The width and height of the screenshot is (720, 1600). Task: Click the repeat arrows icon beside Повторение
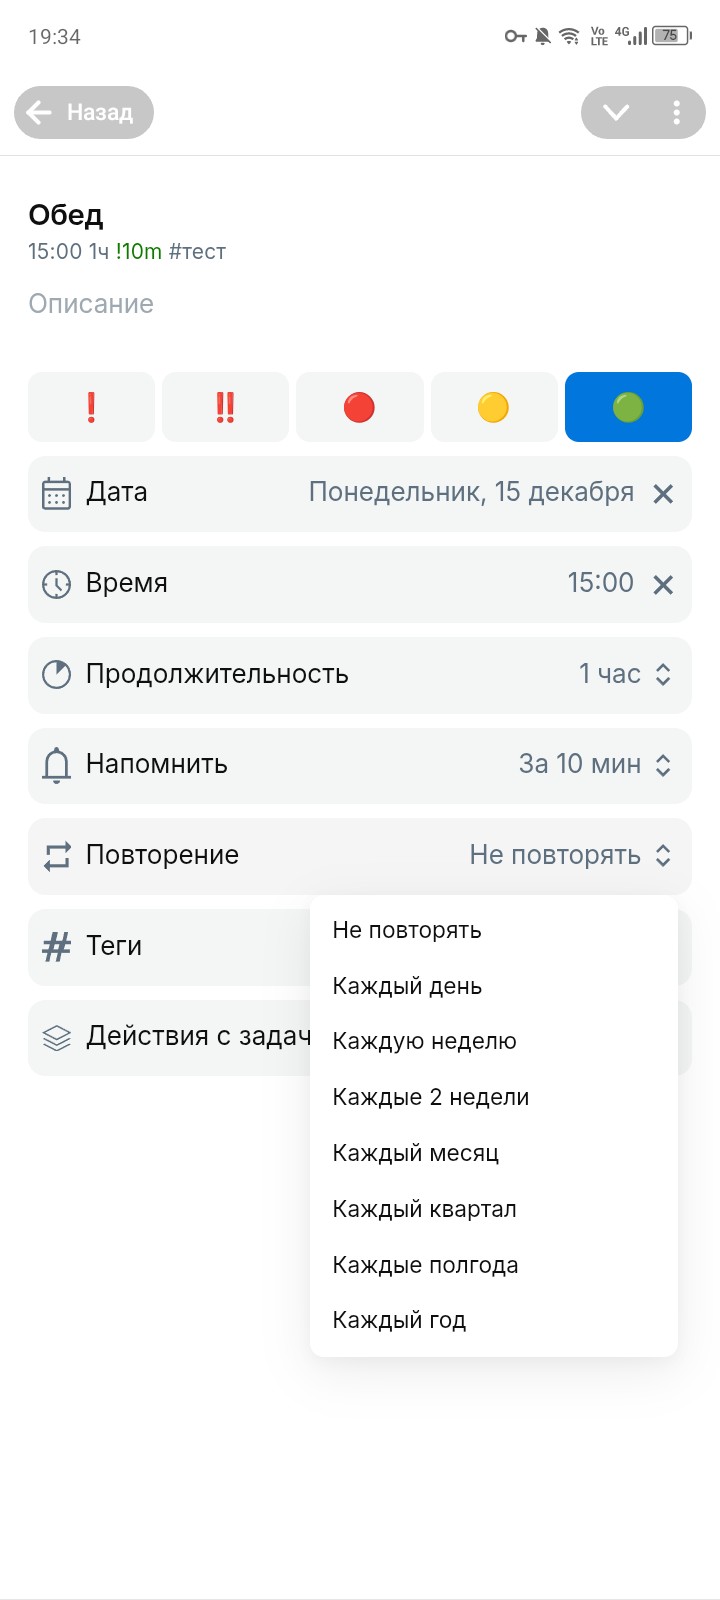(x=57, y=855)
